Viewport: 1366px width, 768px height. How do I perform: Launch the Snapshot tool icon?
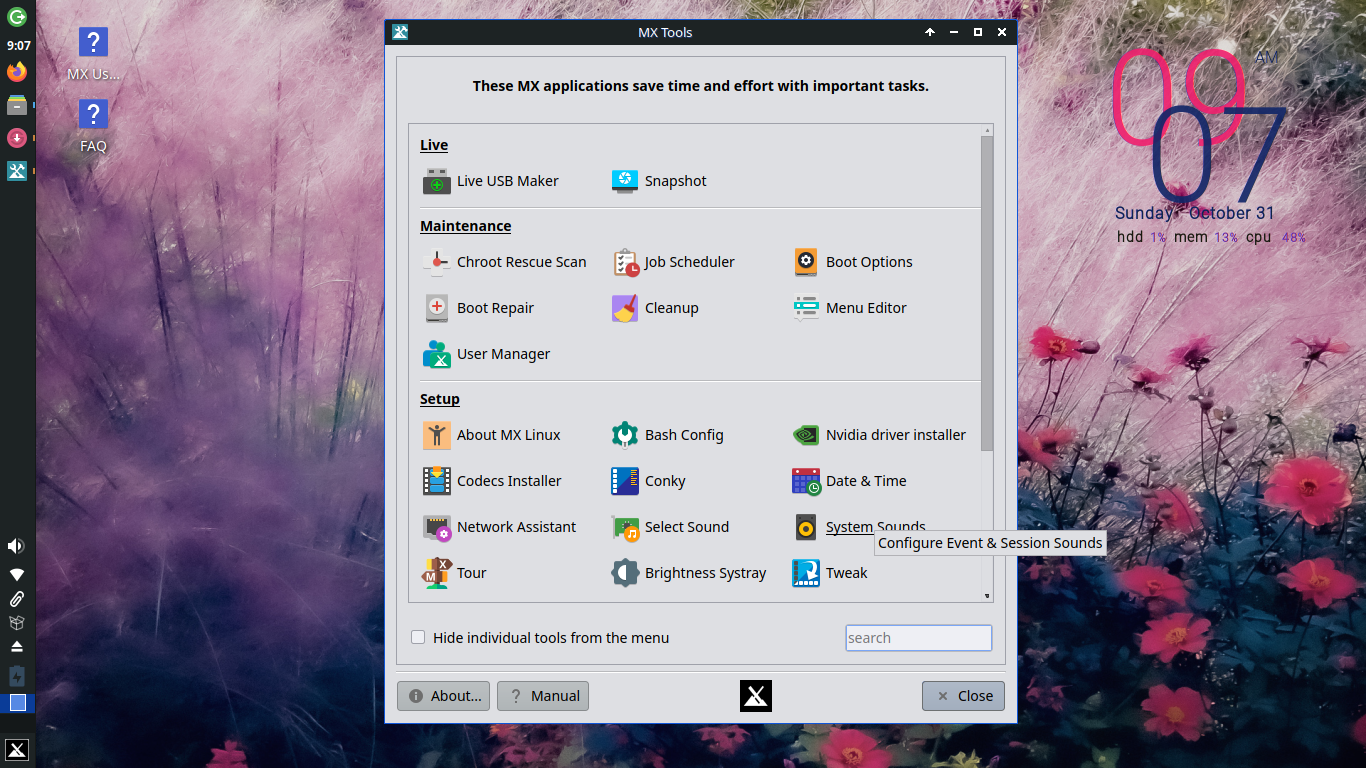(x=625, y=181)
